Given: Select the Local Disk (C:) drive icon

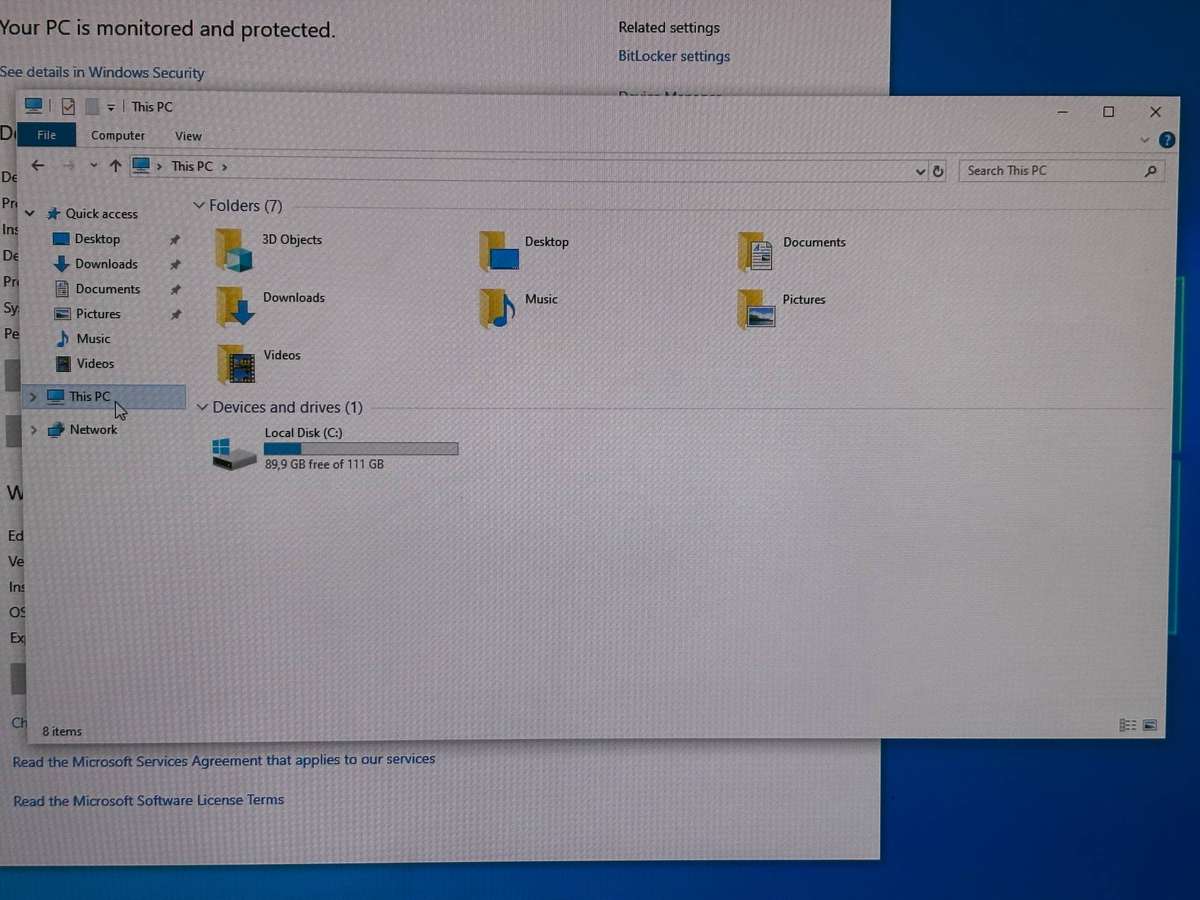Looking at the screenshot, I should point(235,453).
